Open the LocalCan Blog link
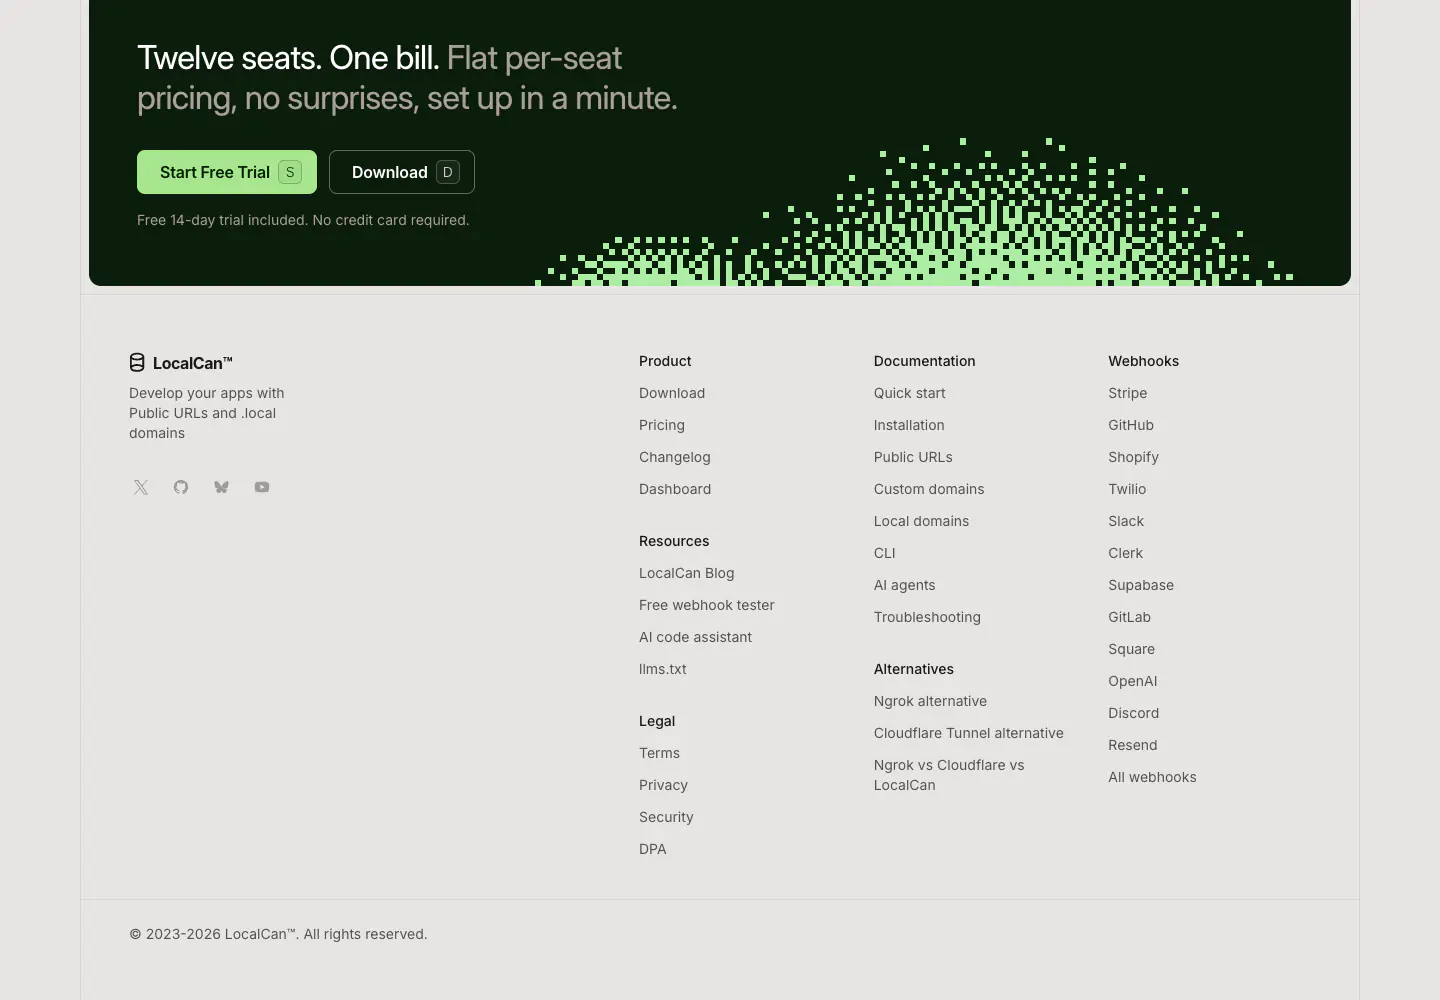Image resolution: width=1440 pixels, height=1000 pixels. 687,573
